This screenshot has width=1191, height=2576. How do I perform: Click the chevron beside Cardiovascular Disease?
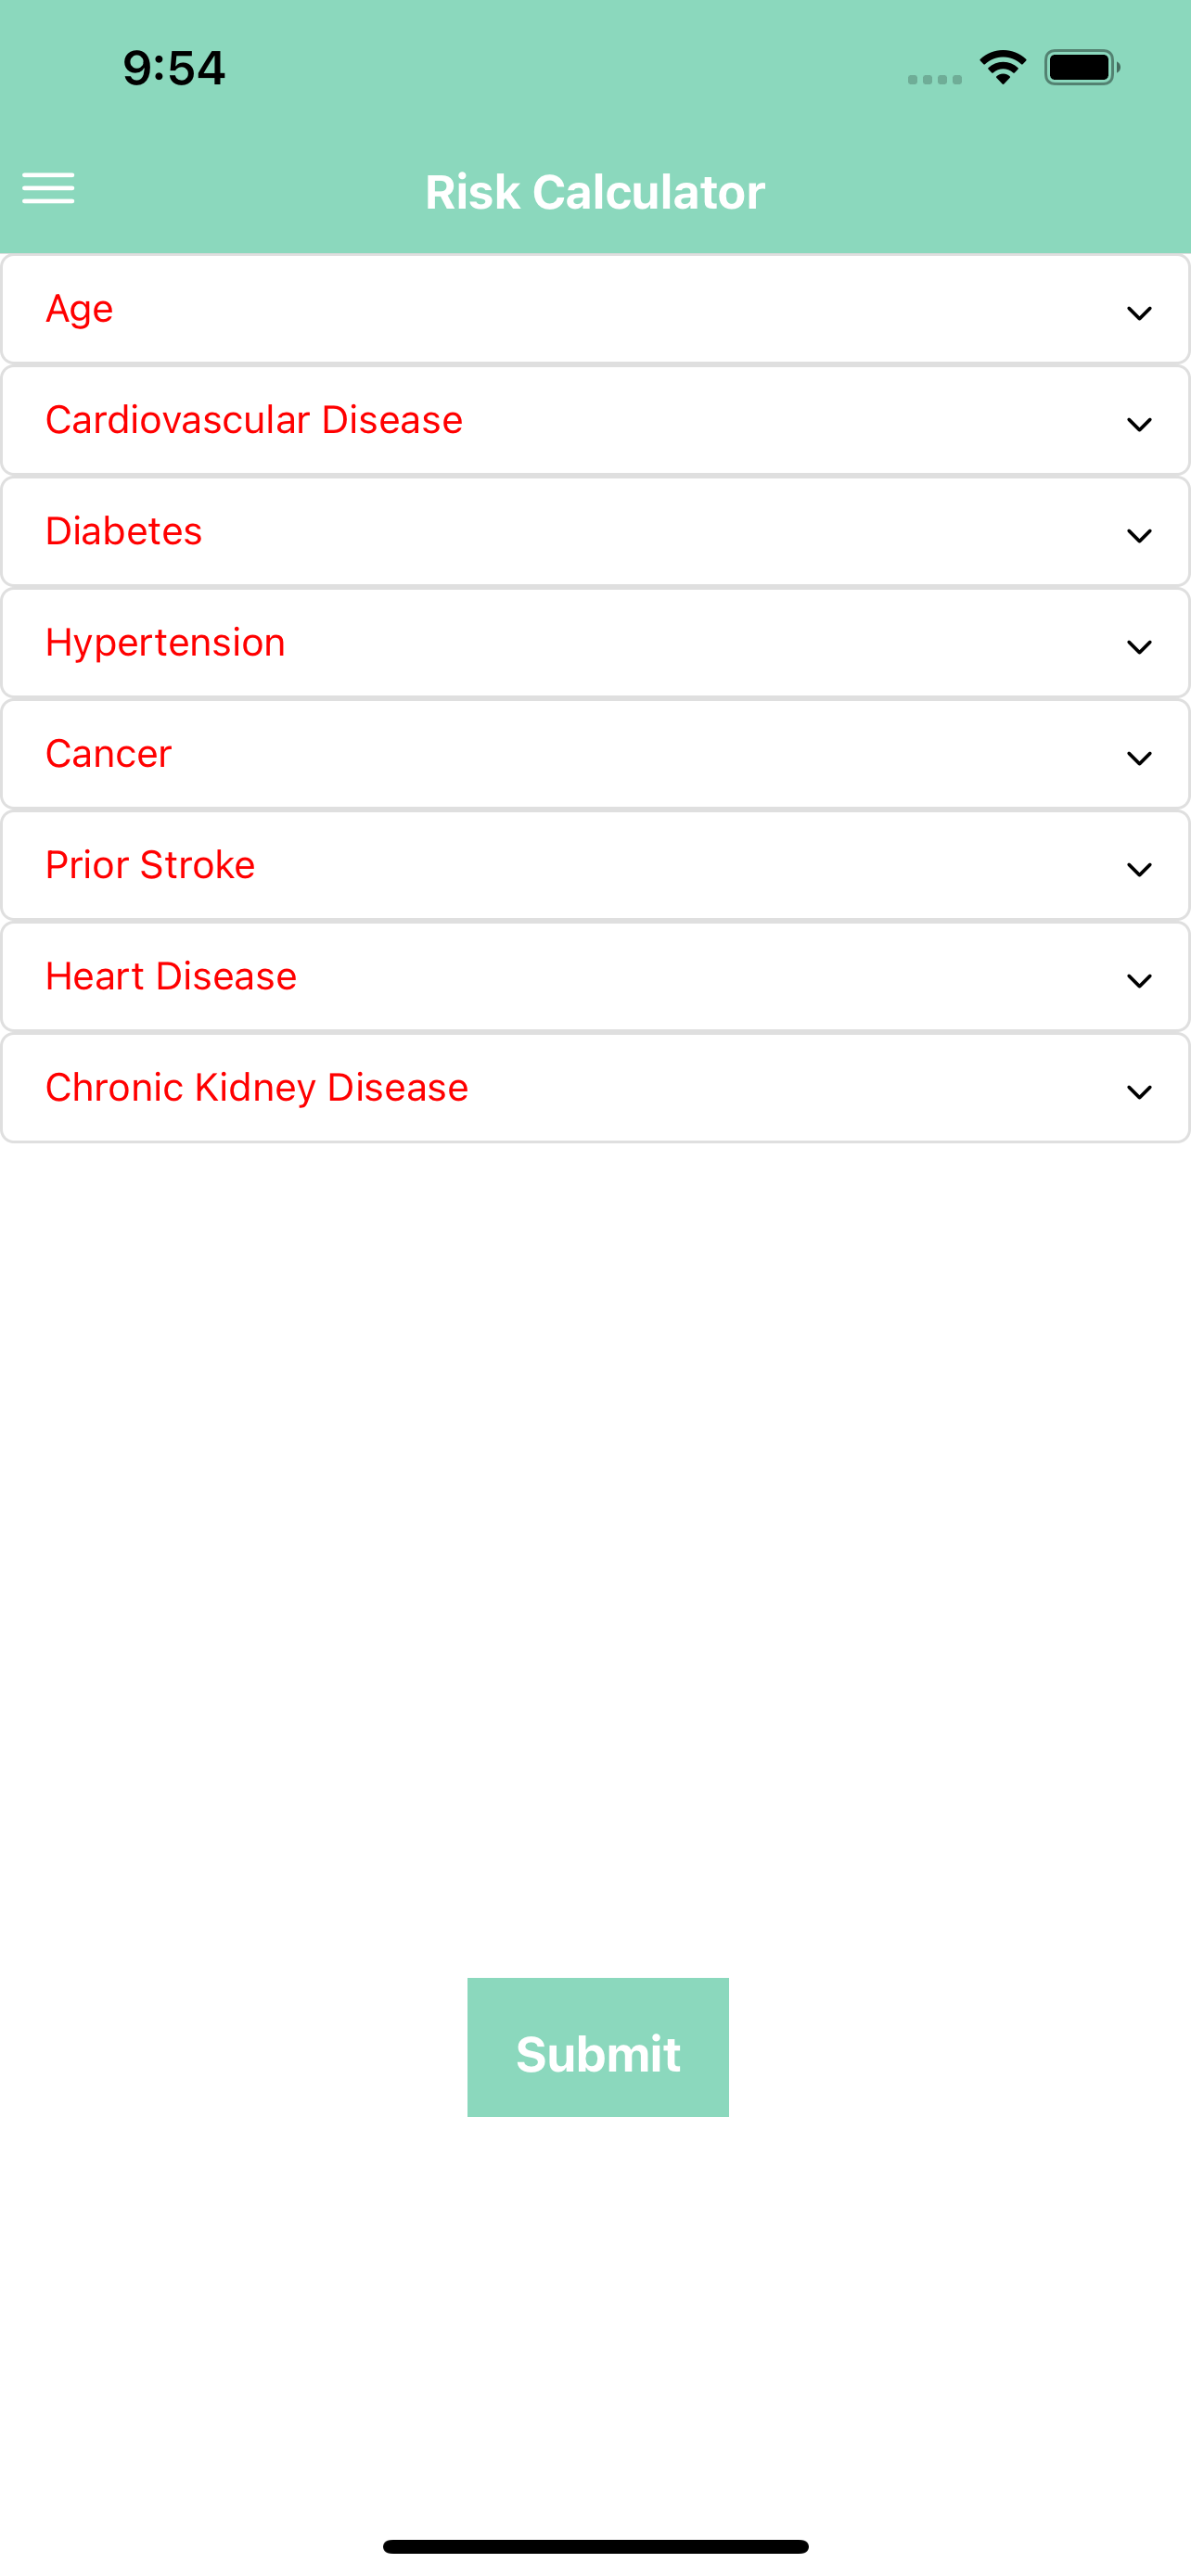pyautogui.click(x=1139, y=424)
